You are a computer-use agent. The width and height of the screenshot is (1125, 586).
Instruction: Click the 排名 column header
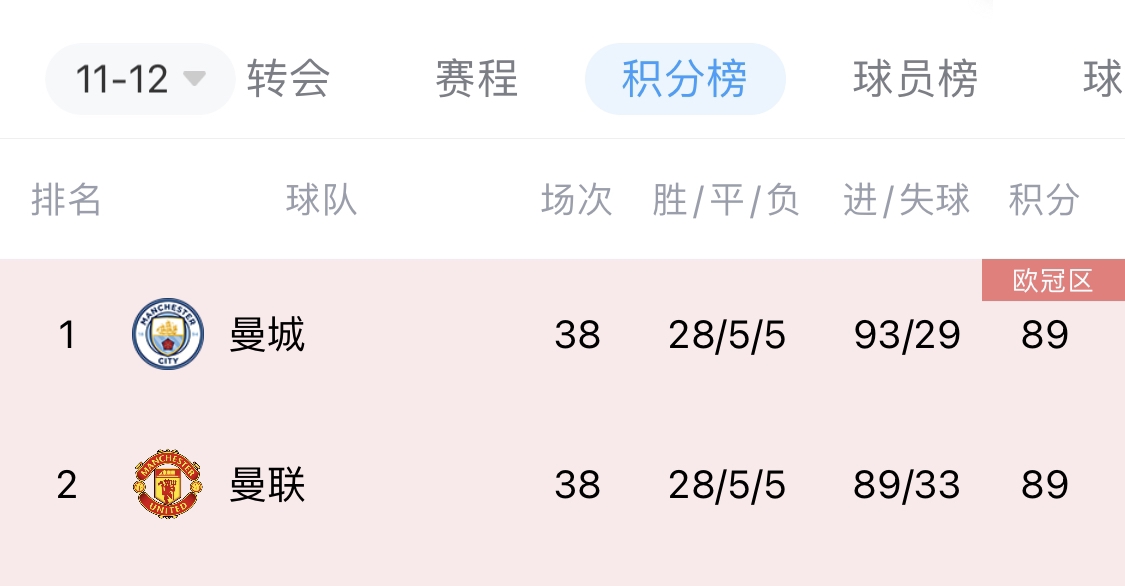(66, 199)
